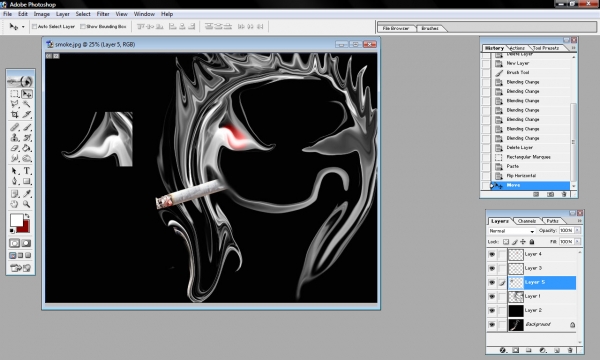Viewport: 600px width, 360px height.
Task: Click Jump to ImageReady icon
Action: 21,268
